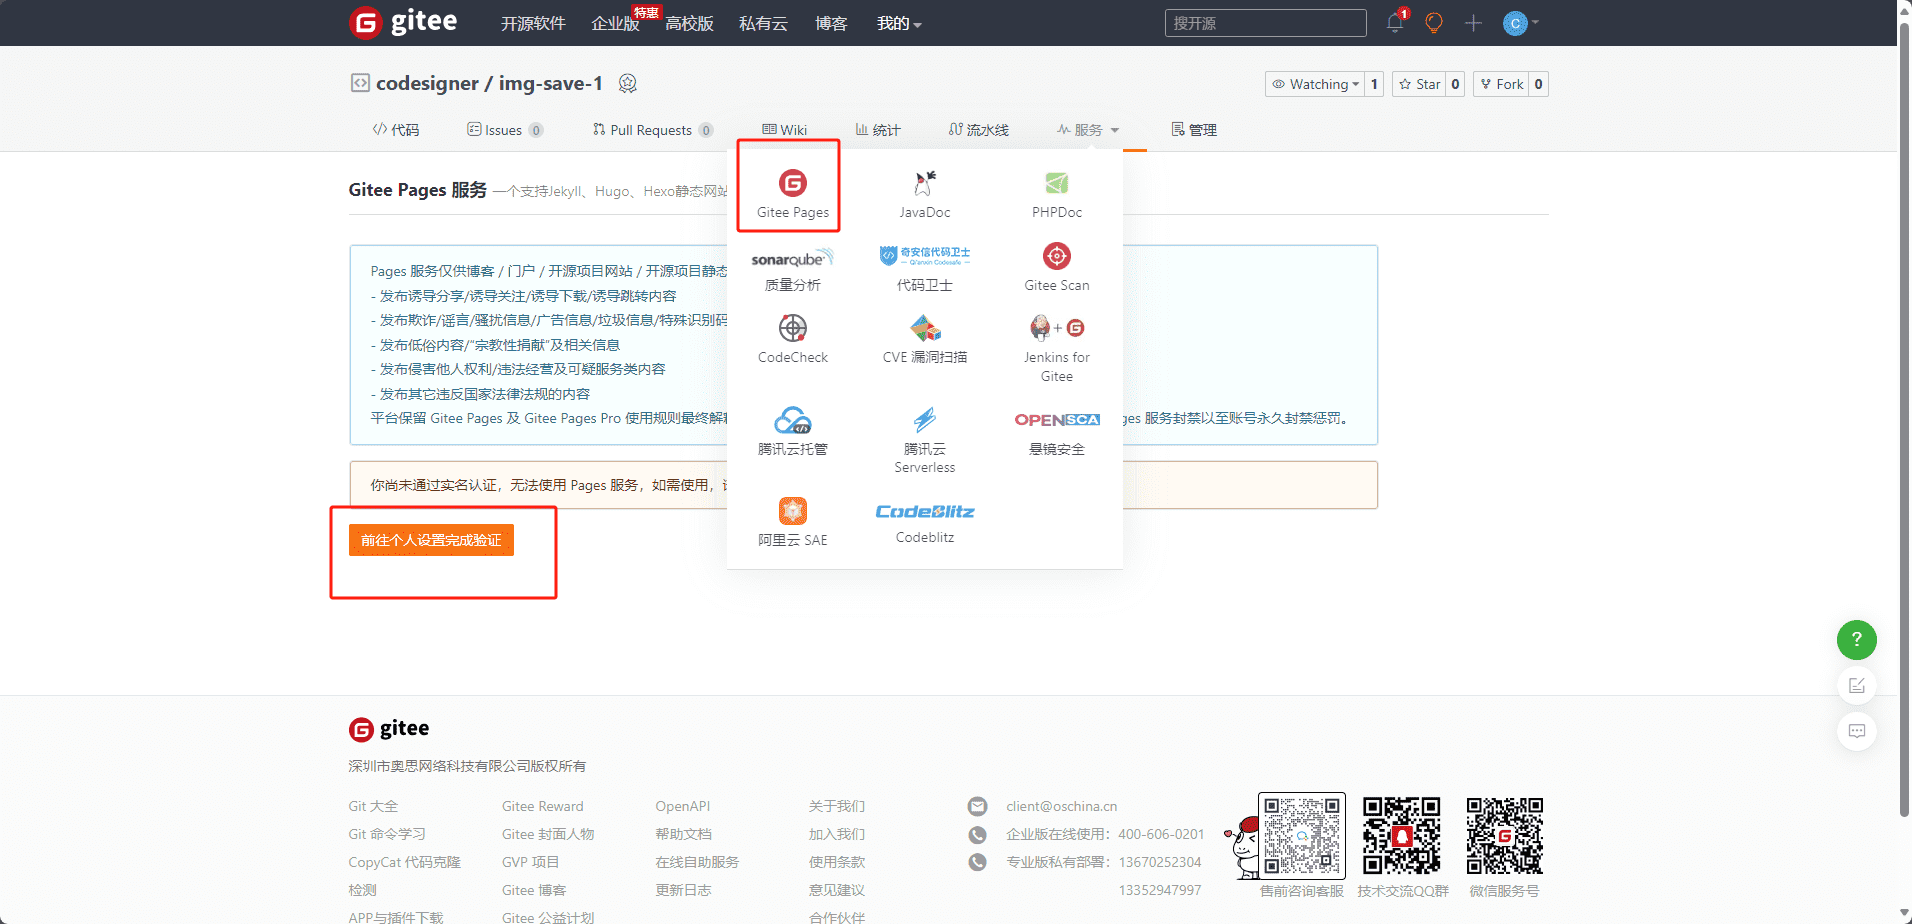Switch to the Issues tab

pos(505,130)
